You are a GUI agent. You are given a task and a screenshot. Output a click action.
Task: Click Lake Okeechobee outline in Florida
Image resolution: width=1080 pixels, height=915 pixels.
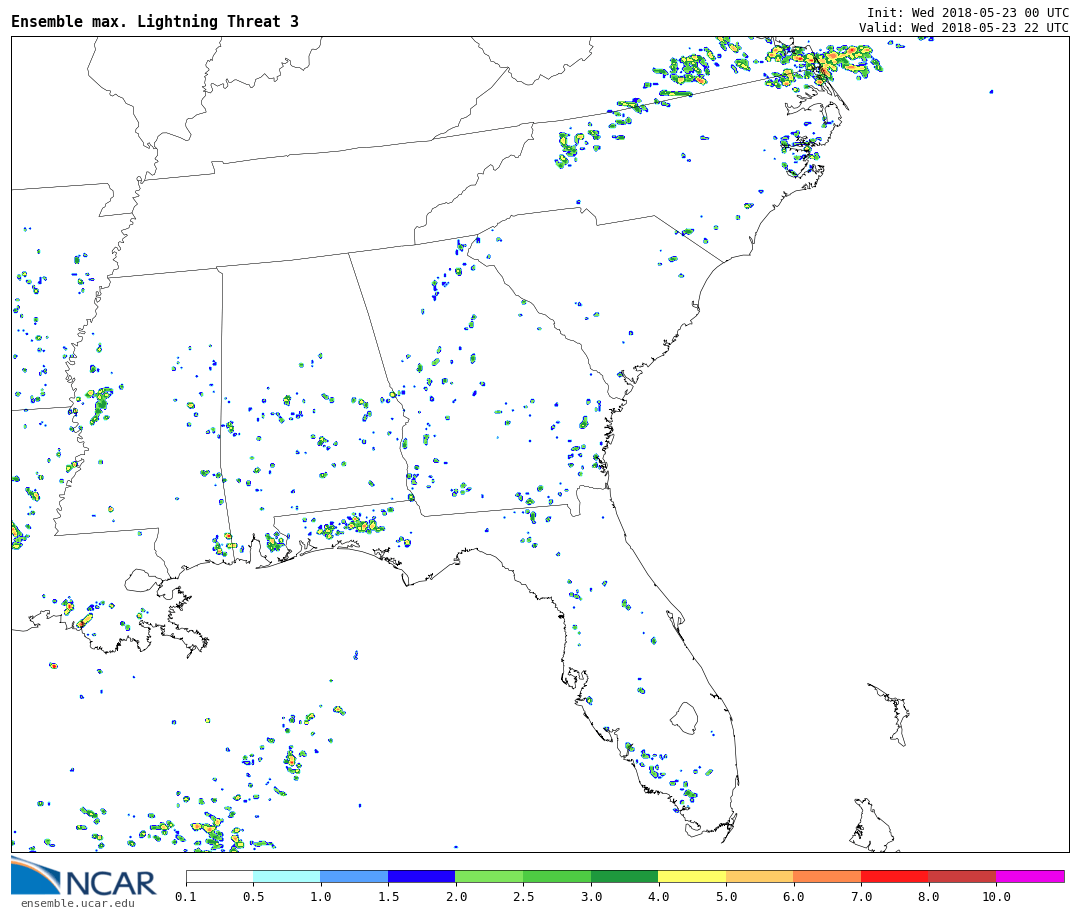click(684, 717)
